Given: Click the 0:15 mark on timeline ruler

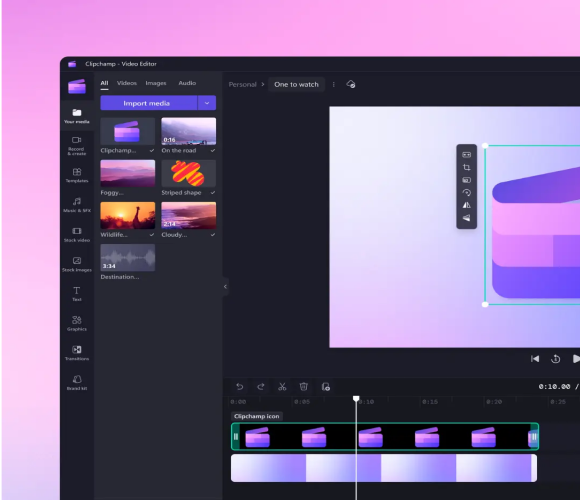Looking at the screenshot, I should pyautogui.click(x=430, y=402).
